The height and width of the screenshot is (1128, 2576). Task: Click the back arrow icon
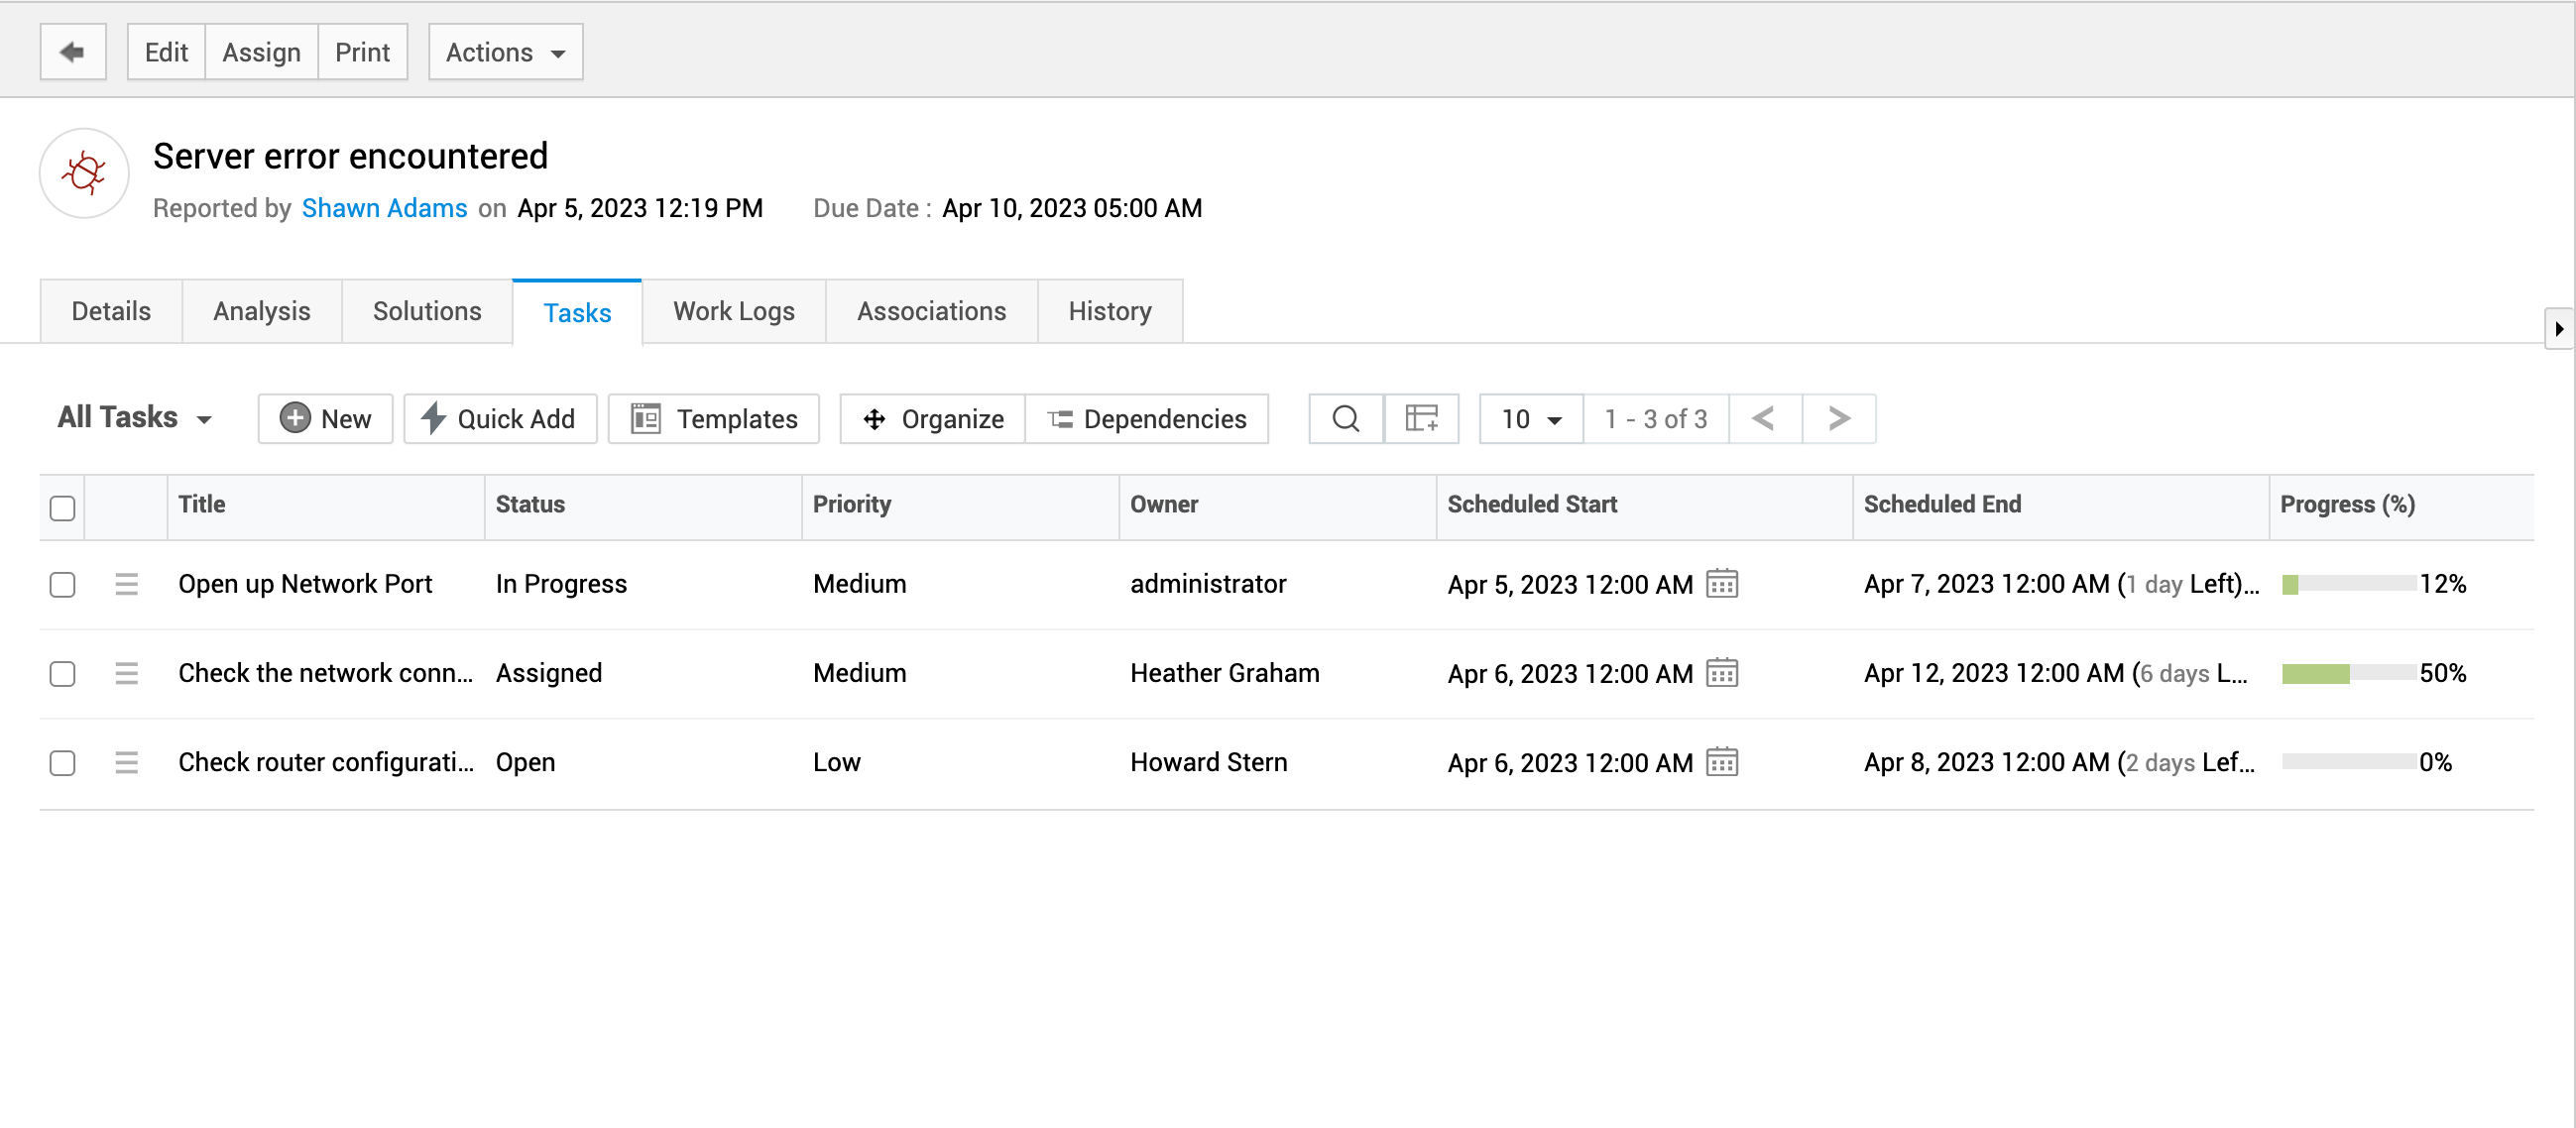(x=72, y=52)
